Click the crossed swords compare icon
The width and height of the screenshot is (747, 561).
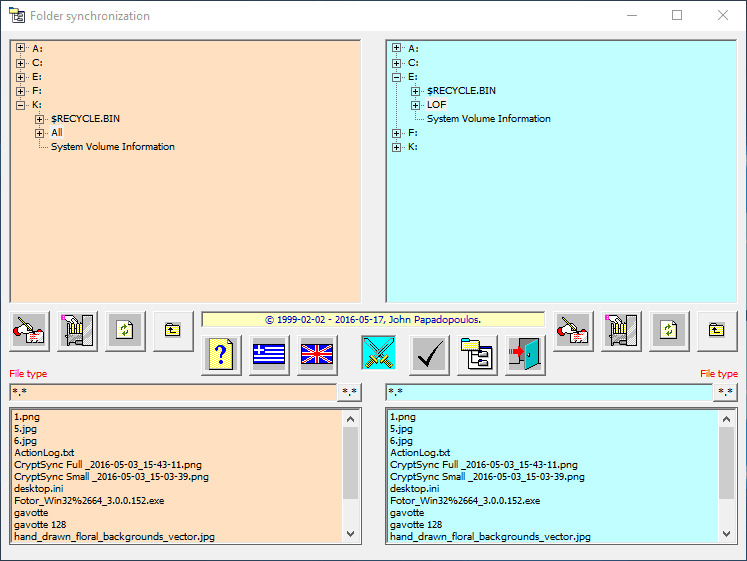click(379, 353)
